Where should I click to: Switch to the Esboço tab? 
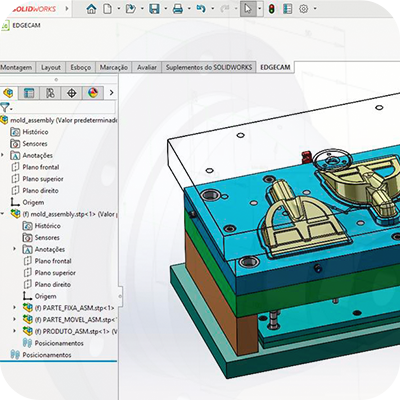(81, 67)
